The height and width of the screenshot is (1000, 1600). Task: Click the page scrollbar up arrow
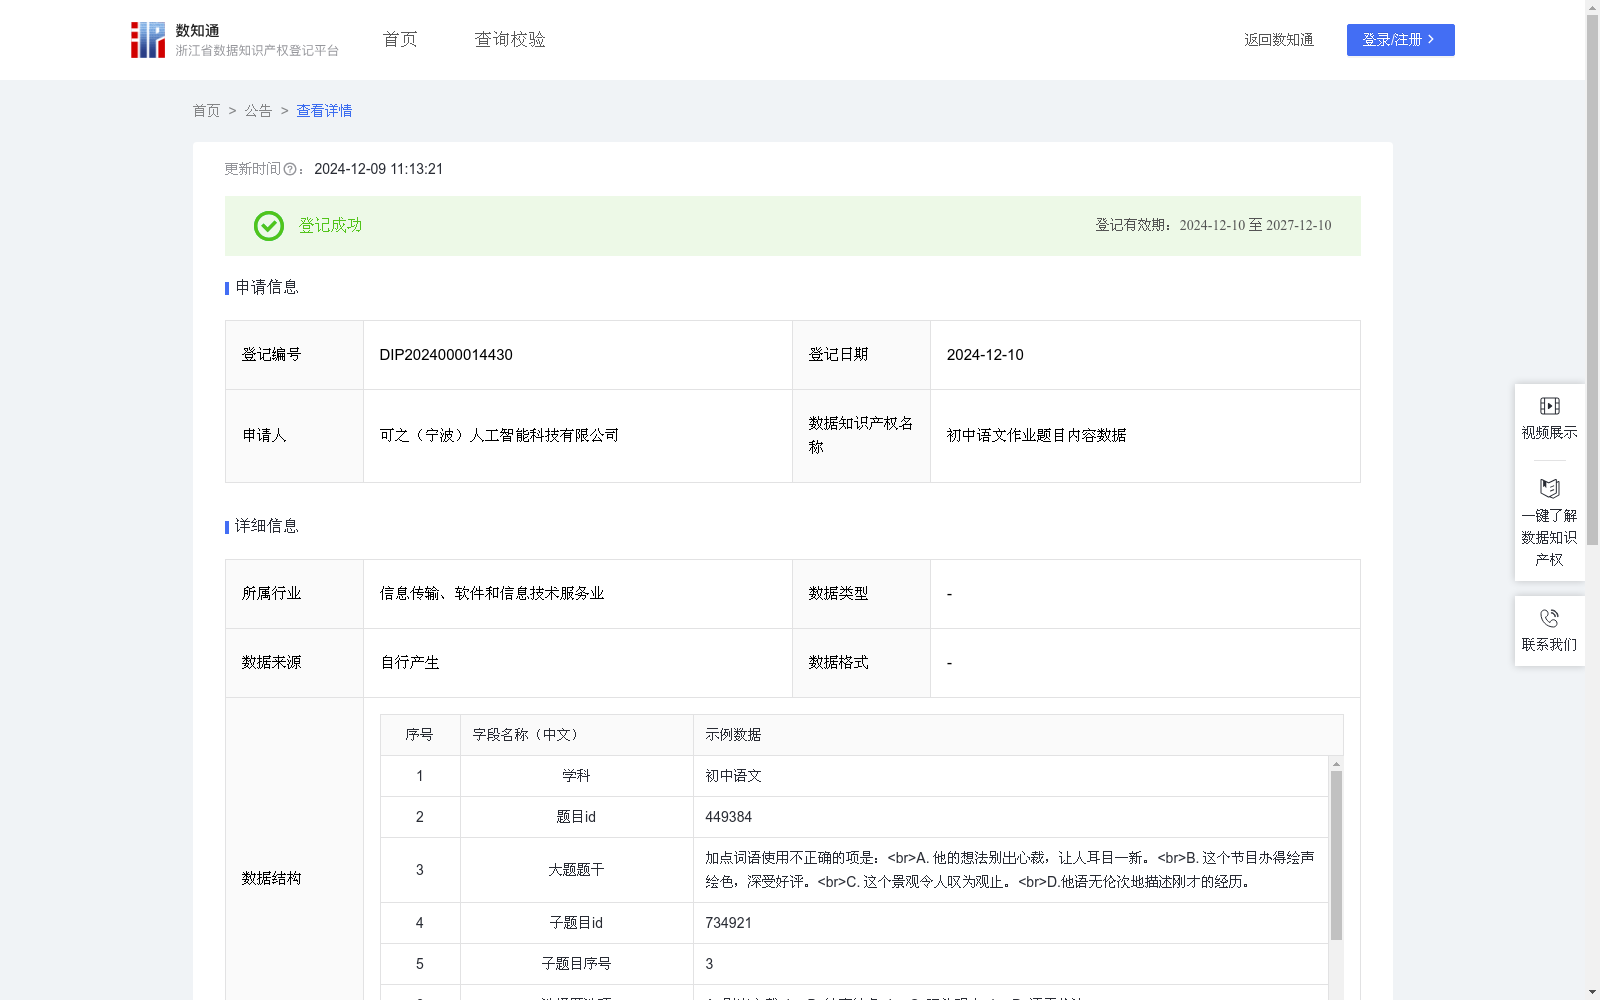[1592, 7]
